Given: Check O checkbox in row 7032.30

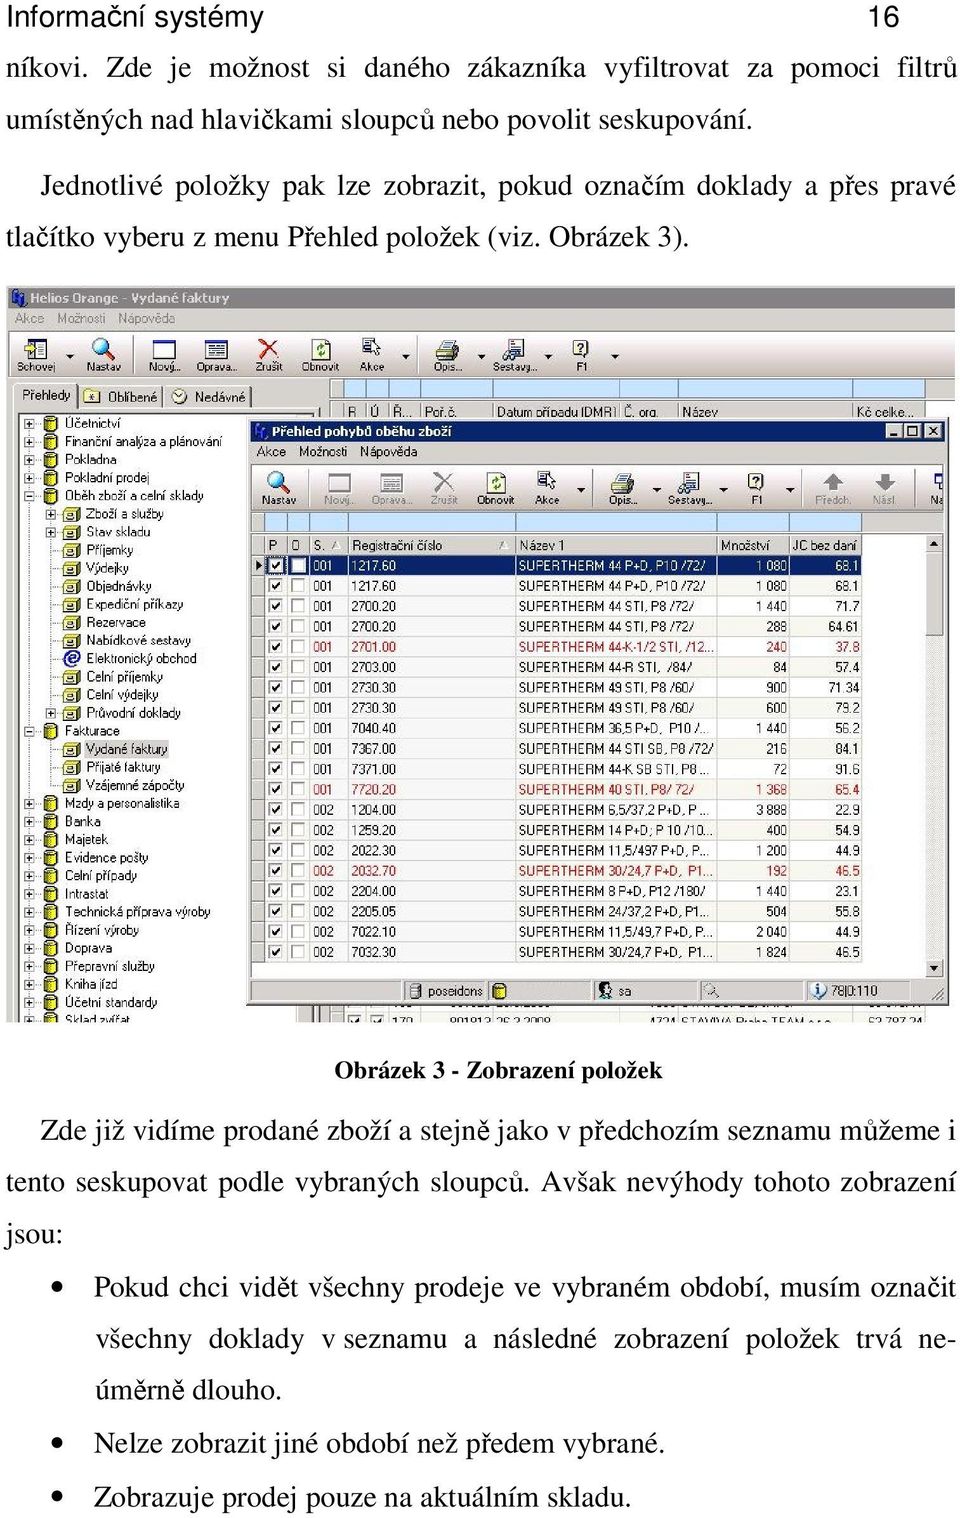Looking at the screenshot, I should (x=298, y=952).
